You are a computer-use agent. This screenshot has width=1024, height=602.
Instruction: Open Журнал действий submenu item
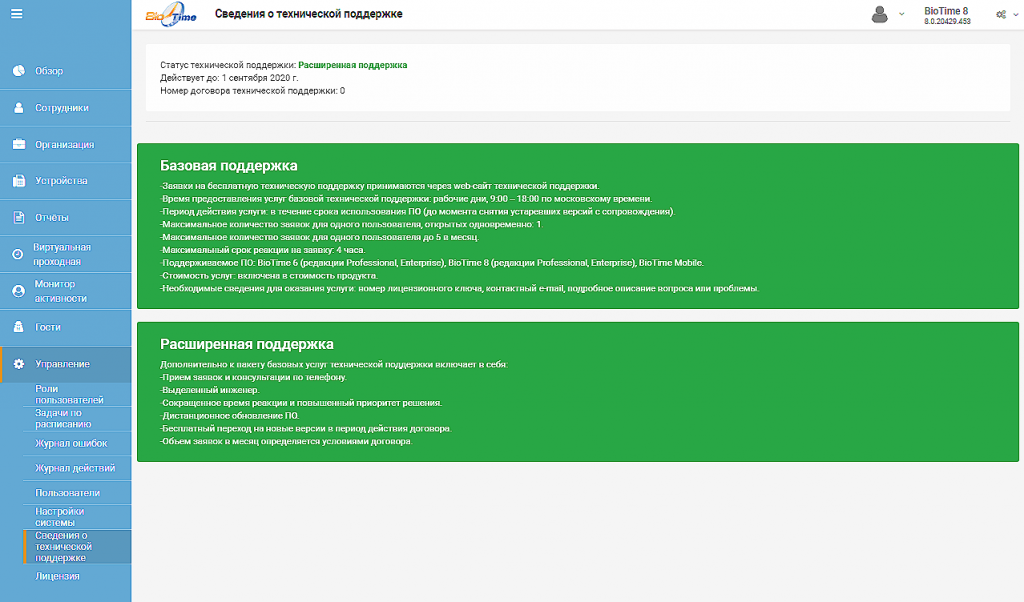(77, 468)
